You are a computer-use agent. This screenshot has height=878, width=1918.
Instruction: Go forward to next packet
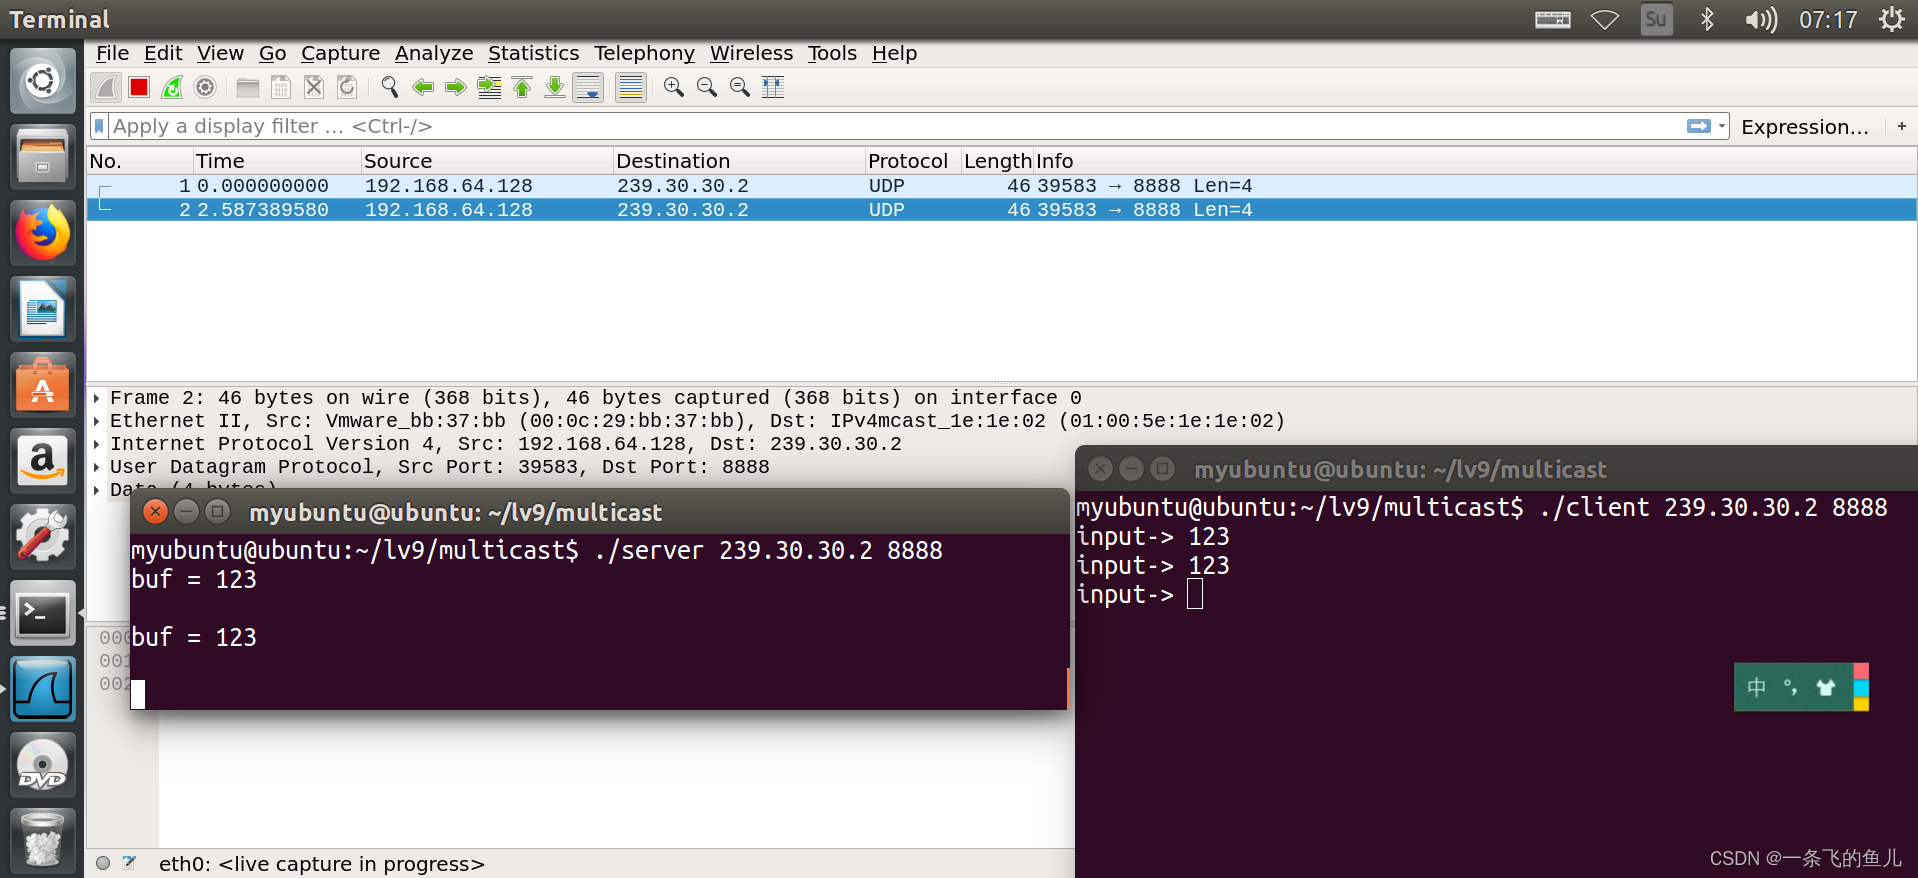[x=456, y=88]
